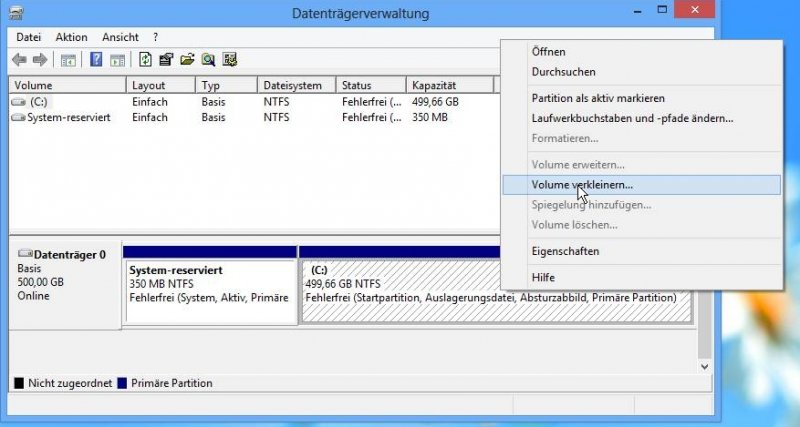Viewport: 800px width, 427px height.
Task: Click the blue Primäre Partition legend swatch
Action: click(x=122, y=383)
